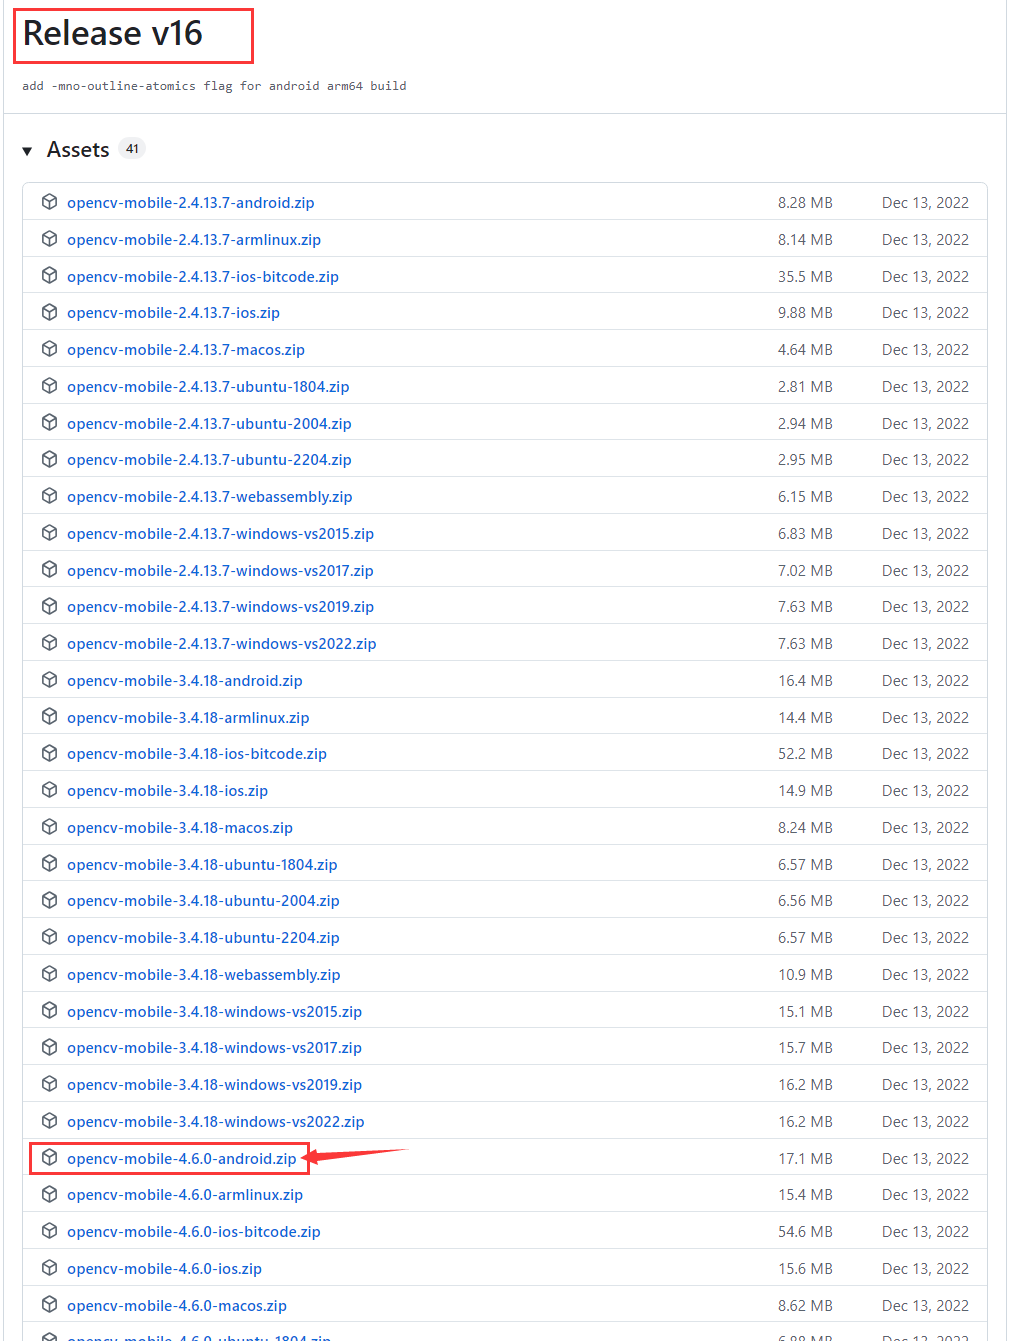Download opencv-mobile-2.4.13.7-windows-vs2015.zip
The width and height of the screenshot is (1027, 1341).
(220, 534)
